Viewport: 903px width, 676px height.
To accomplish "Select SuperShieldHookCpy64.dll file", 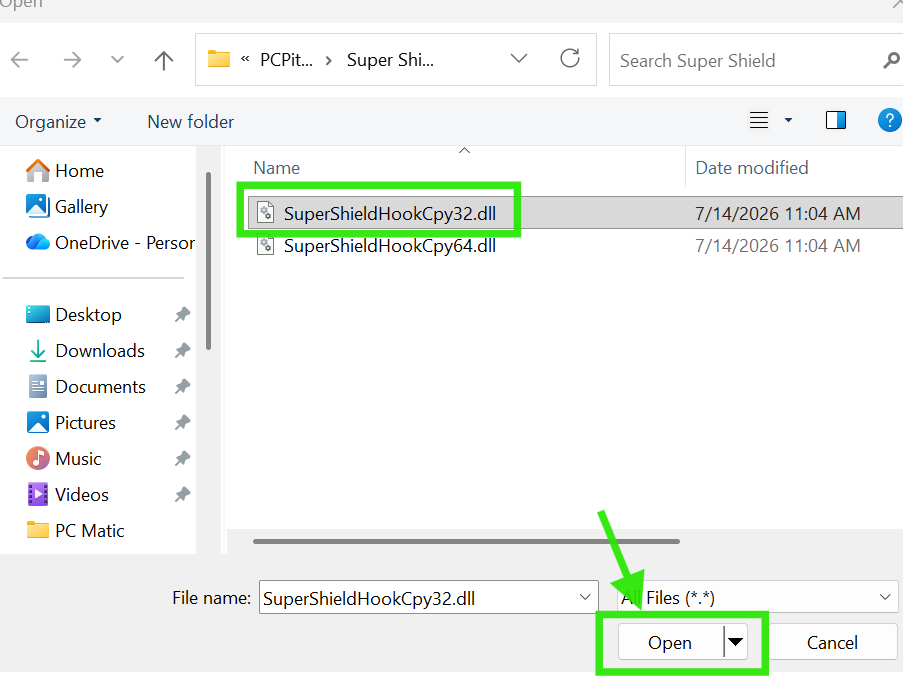I will 389,246.
